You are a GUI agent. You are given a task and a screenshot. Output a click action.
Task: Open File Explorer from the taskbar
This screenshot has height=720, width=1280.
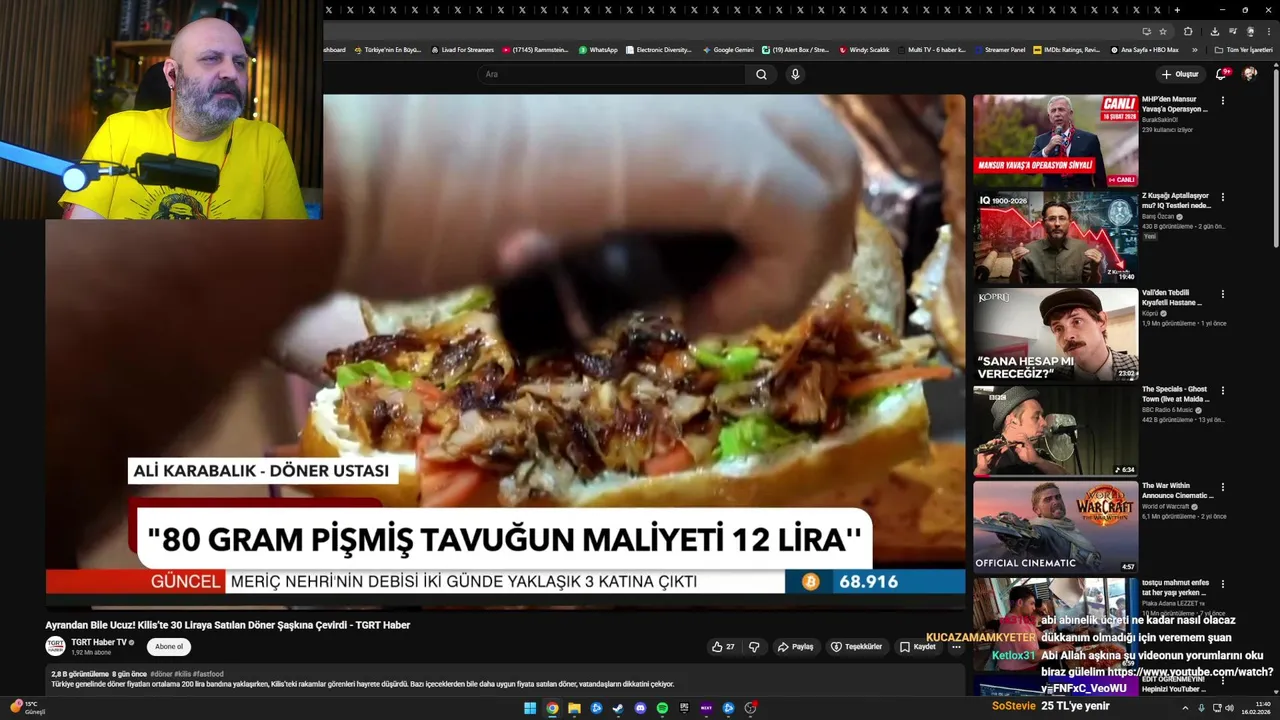coord(574,708)
